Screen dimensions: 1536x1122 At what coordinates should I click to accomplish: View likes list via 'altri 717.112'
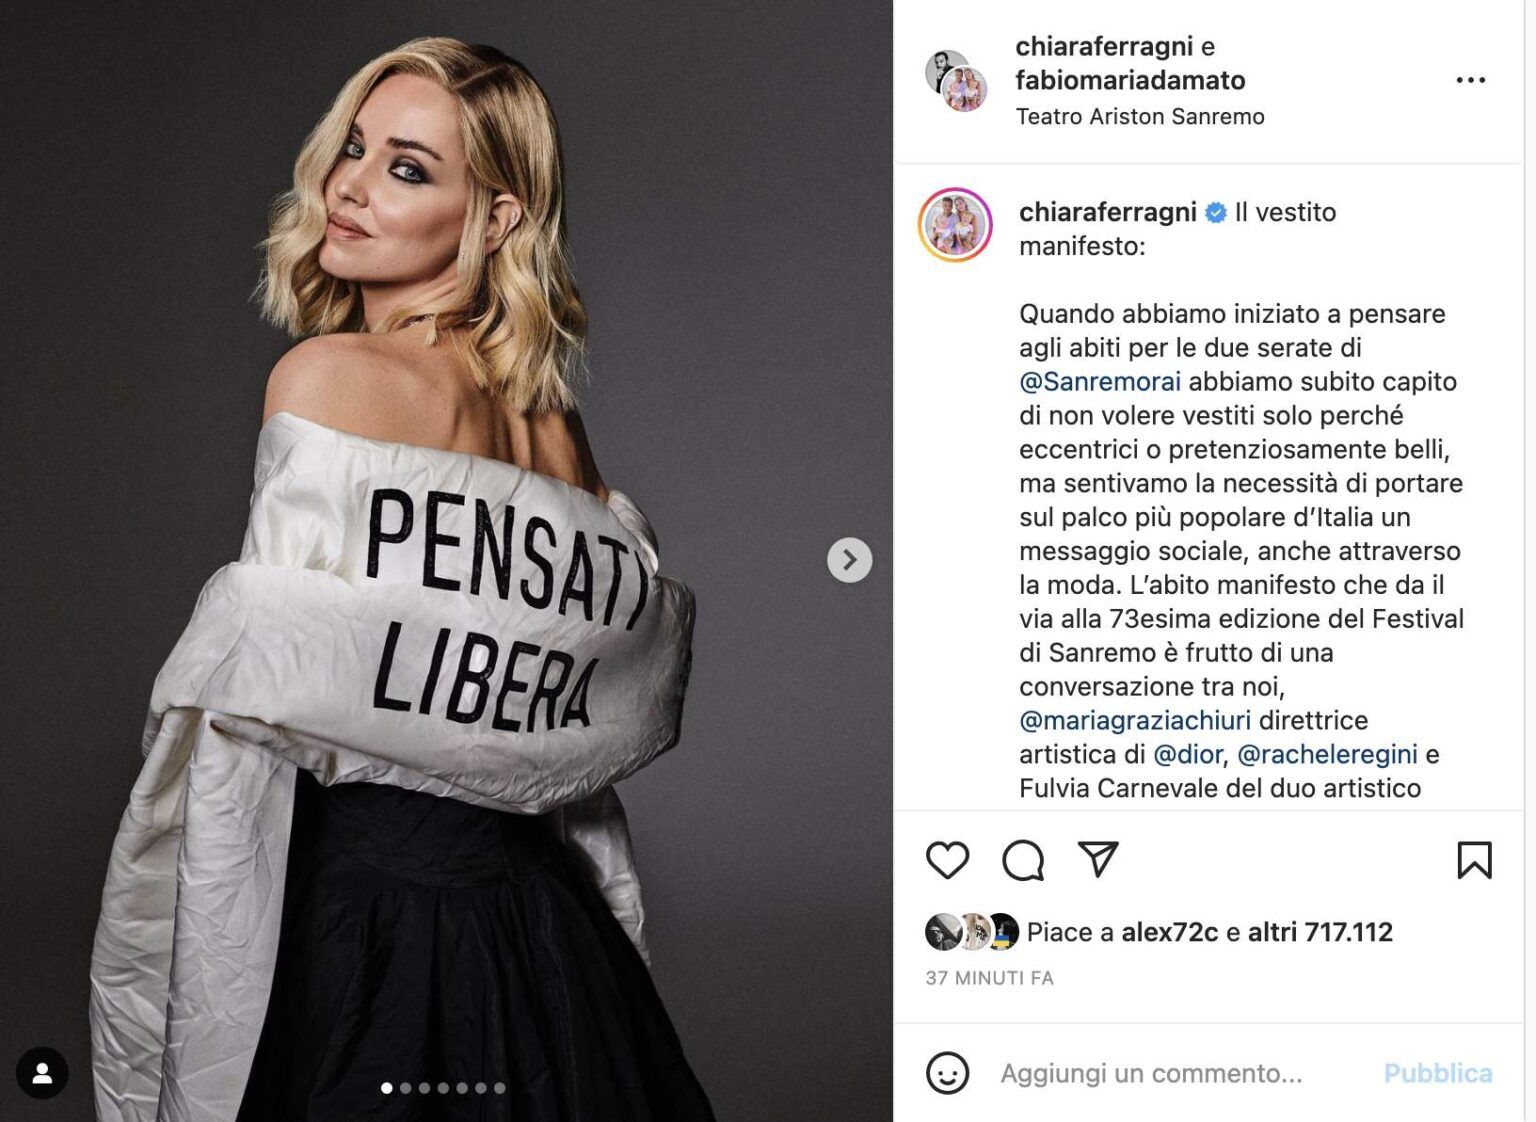(1320, 932)
